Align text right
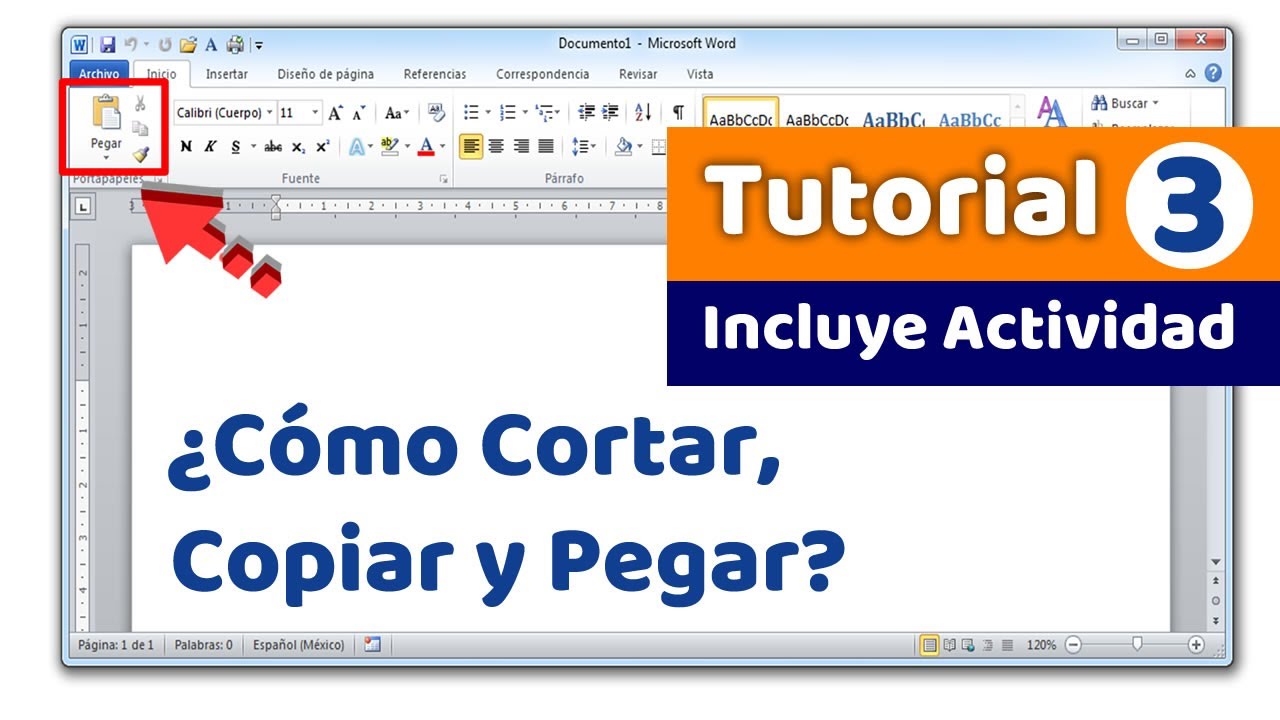This screenshot has width=1280, height=720. 521,146
